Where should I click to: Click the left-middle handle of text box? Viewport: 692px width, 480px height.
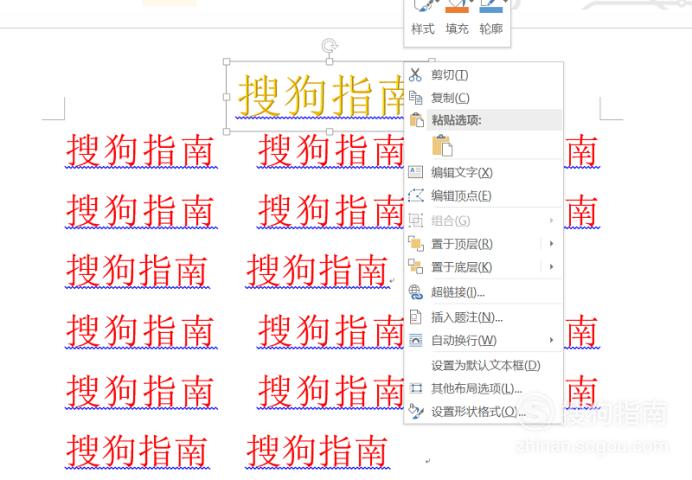[227, 97]
